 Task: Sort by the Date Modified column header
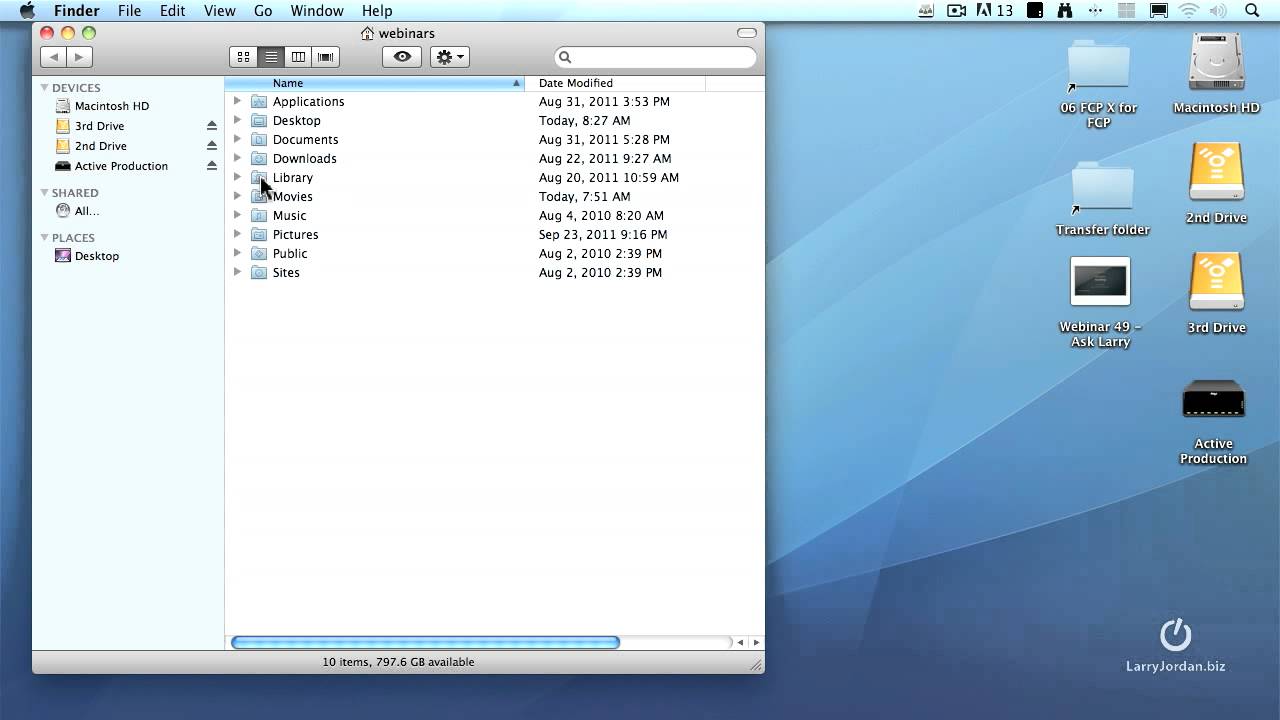(615, 83)
